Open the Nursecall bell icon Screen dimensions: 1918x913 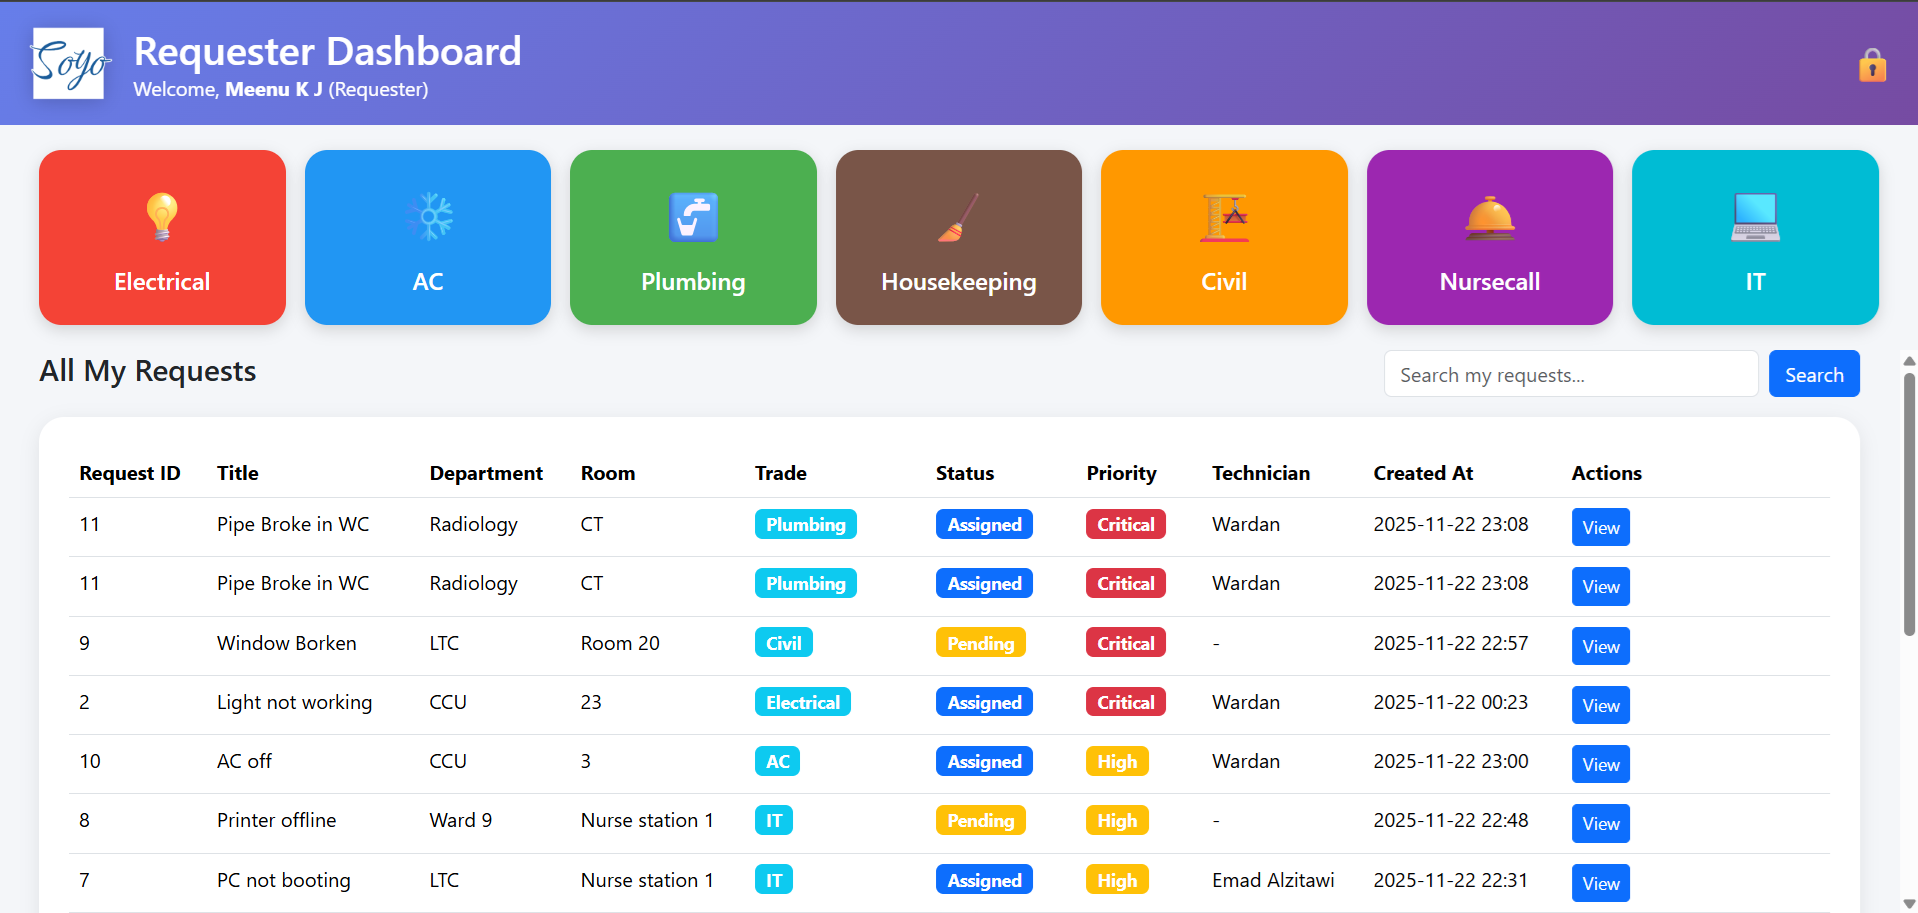[x=1489, y=218]
